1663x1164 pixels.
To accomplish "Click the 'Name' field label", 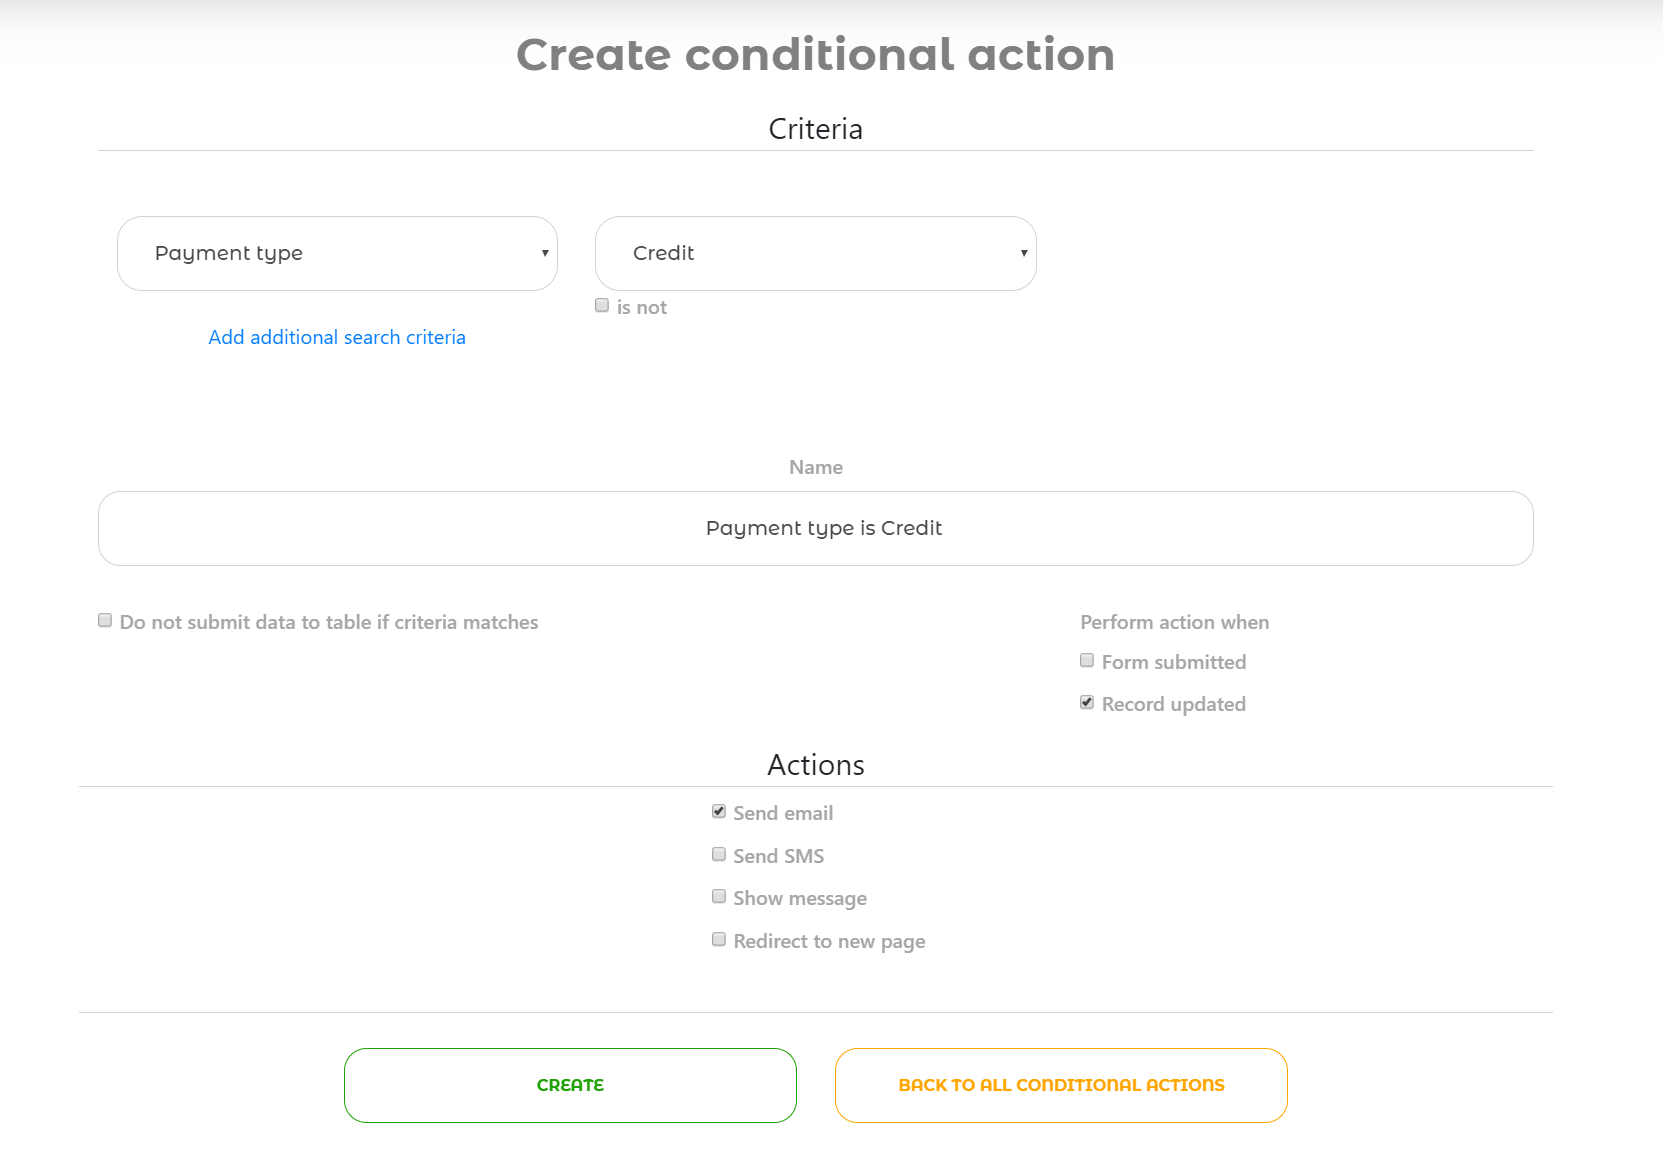I will [815, 468].
